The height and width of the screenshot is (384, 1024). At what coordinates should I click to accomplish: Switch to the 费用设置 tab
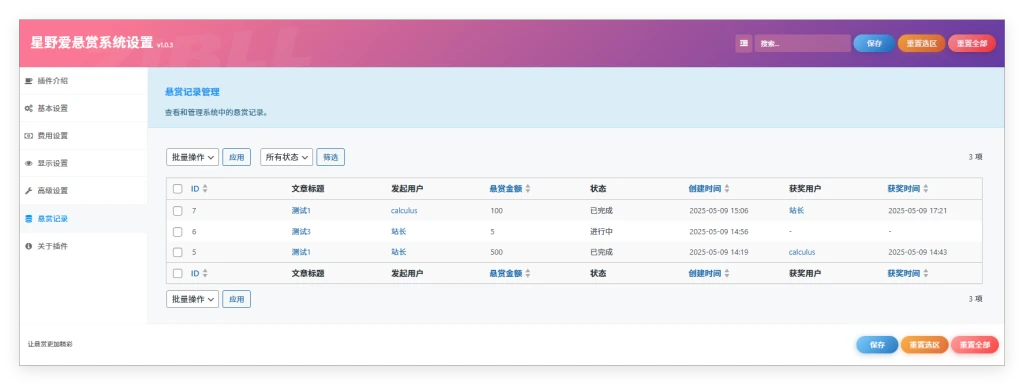(x=84, y=136)
